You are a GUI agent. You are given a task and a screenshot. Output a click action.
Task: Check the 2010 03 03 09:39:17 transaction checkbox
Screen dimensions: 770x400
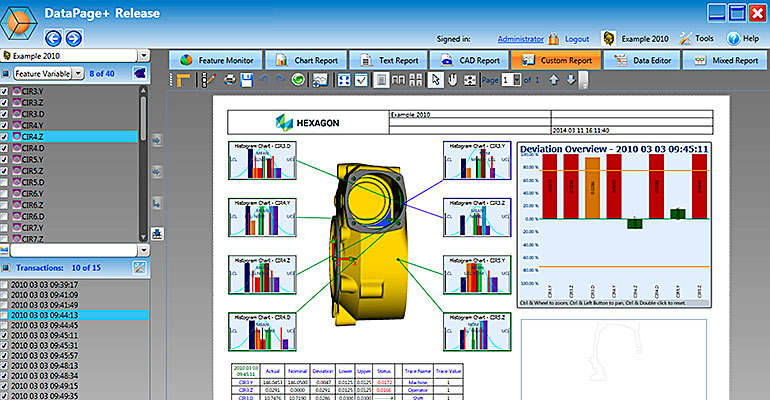[4, 285]
